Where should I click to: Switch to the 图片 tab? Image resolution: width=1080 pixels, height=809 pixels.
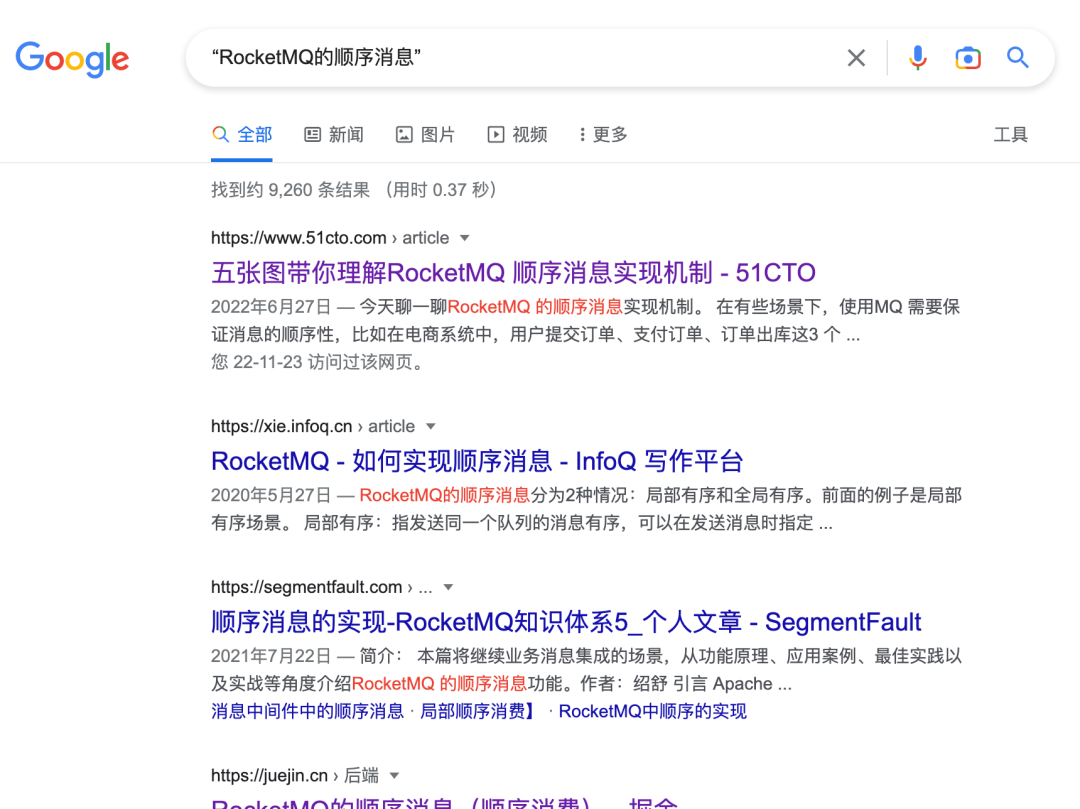click(x=425, y=134)
